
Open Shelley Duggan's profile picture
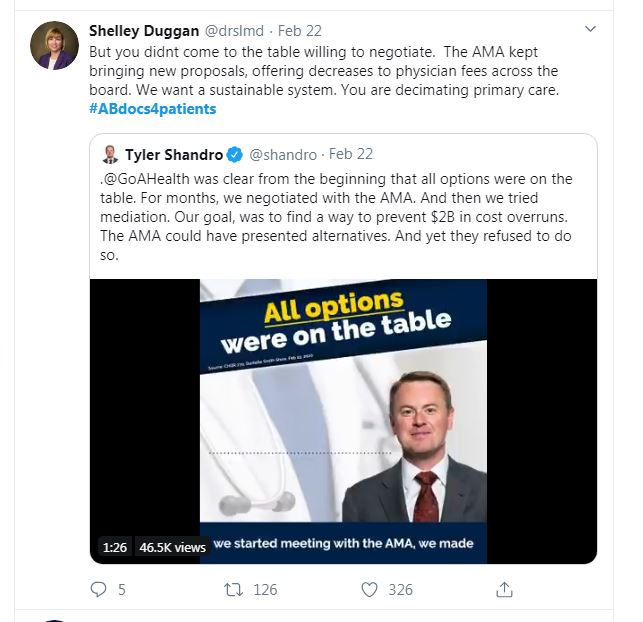click(55, 45)
